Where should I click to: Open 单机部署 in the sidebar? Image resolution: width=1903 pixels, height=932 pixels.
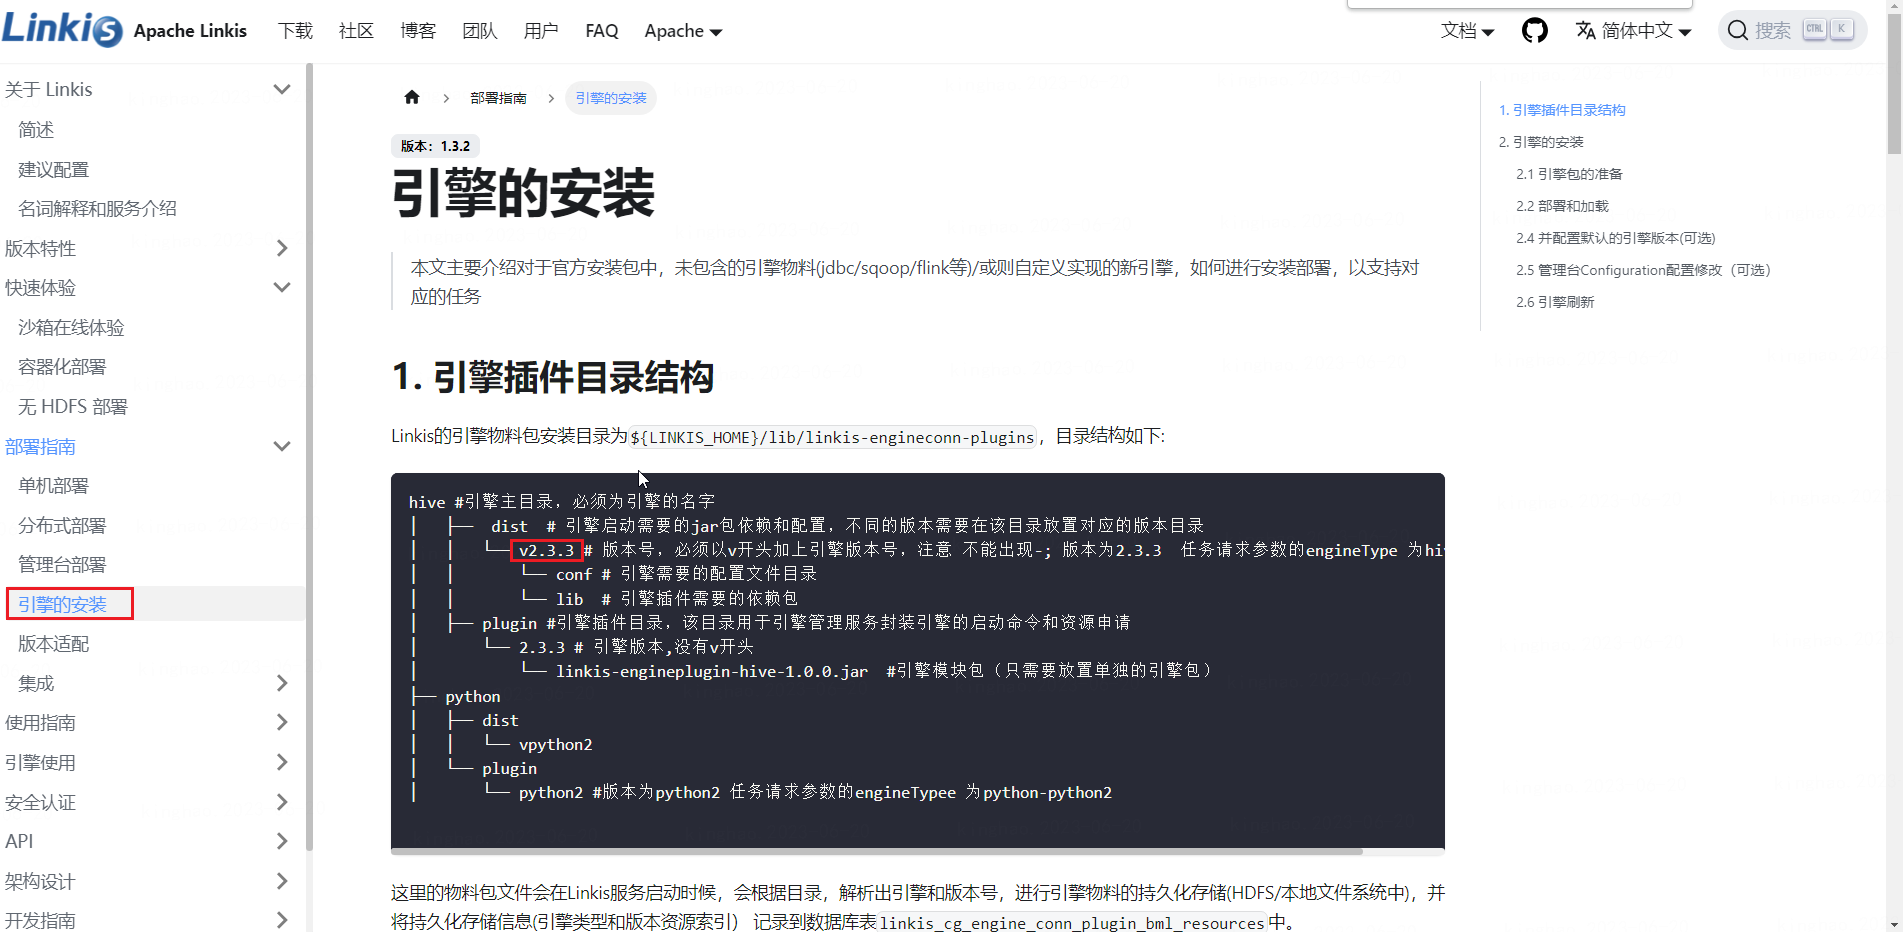[x=54, y=485]
